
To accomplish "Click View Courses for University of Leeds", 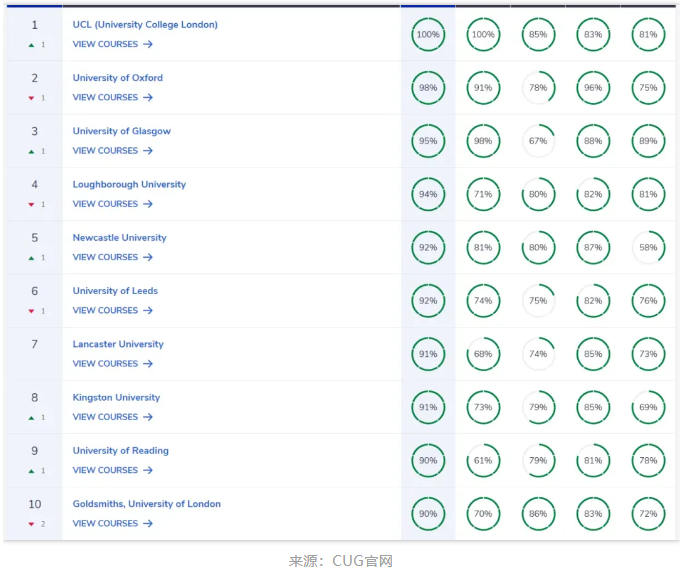I will [105, 311].
